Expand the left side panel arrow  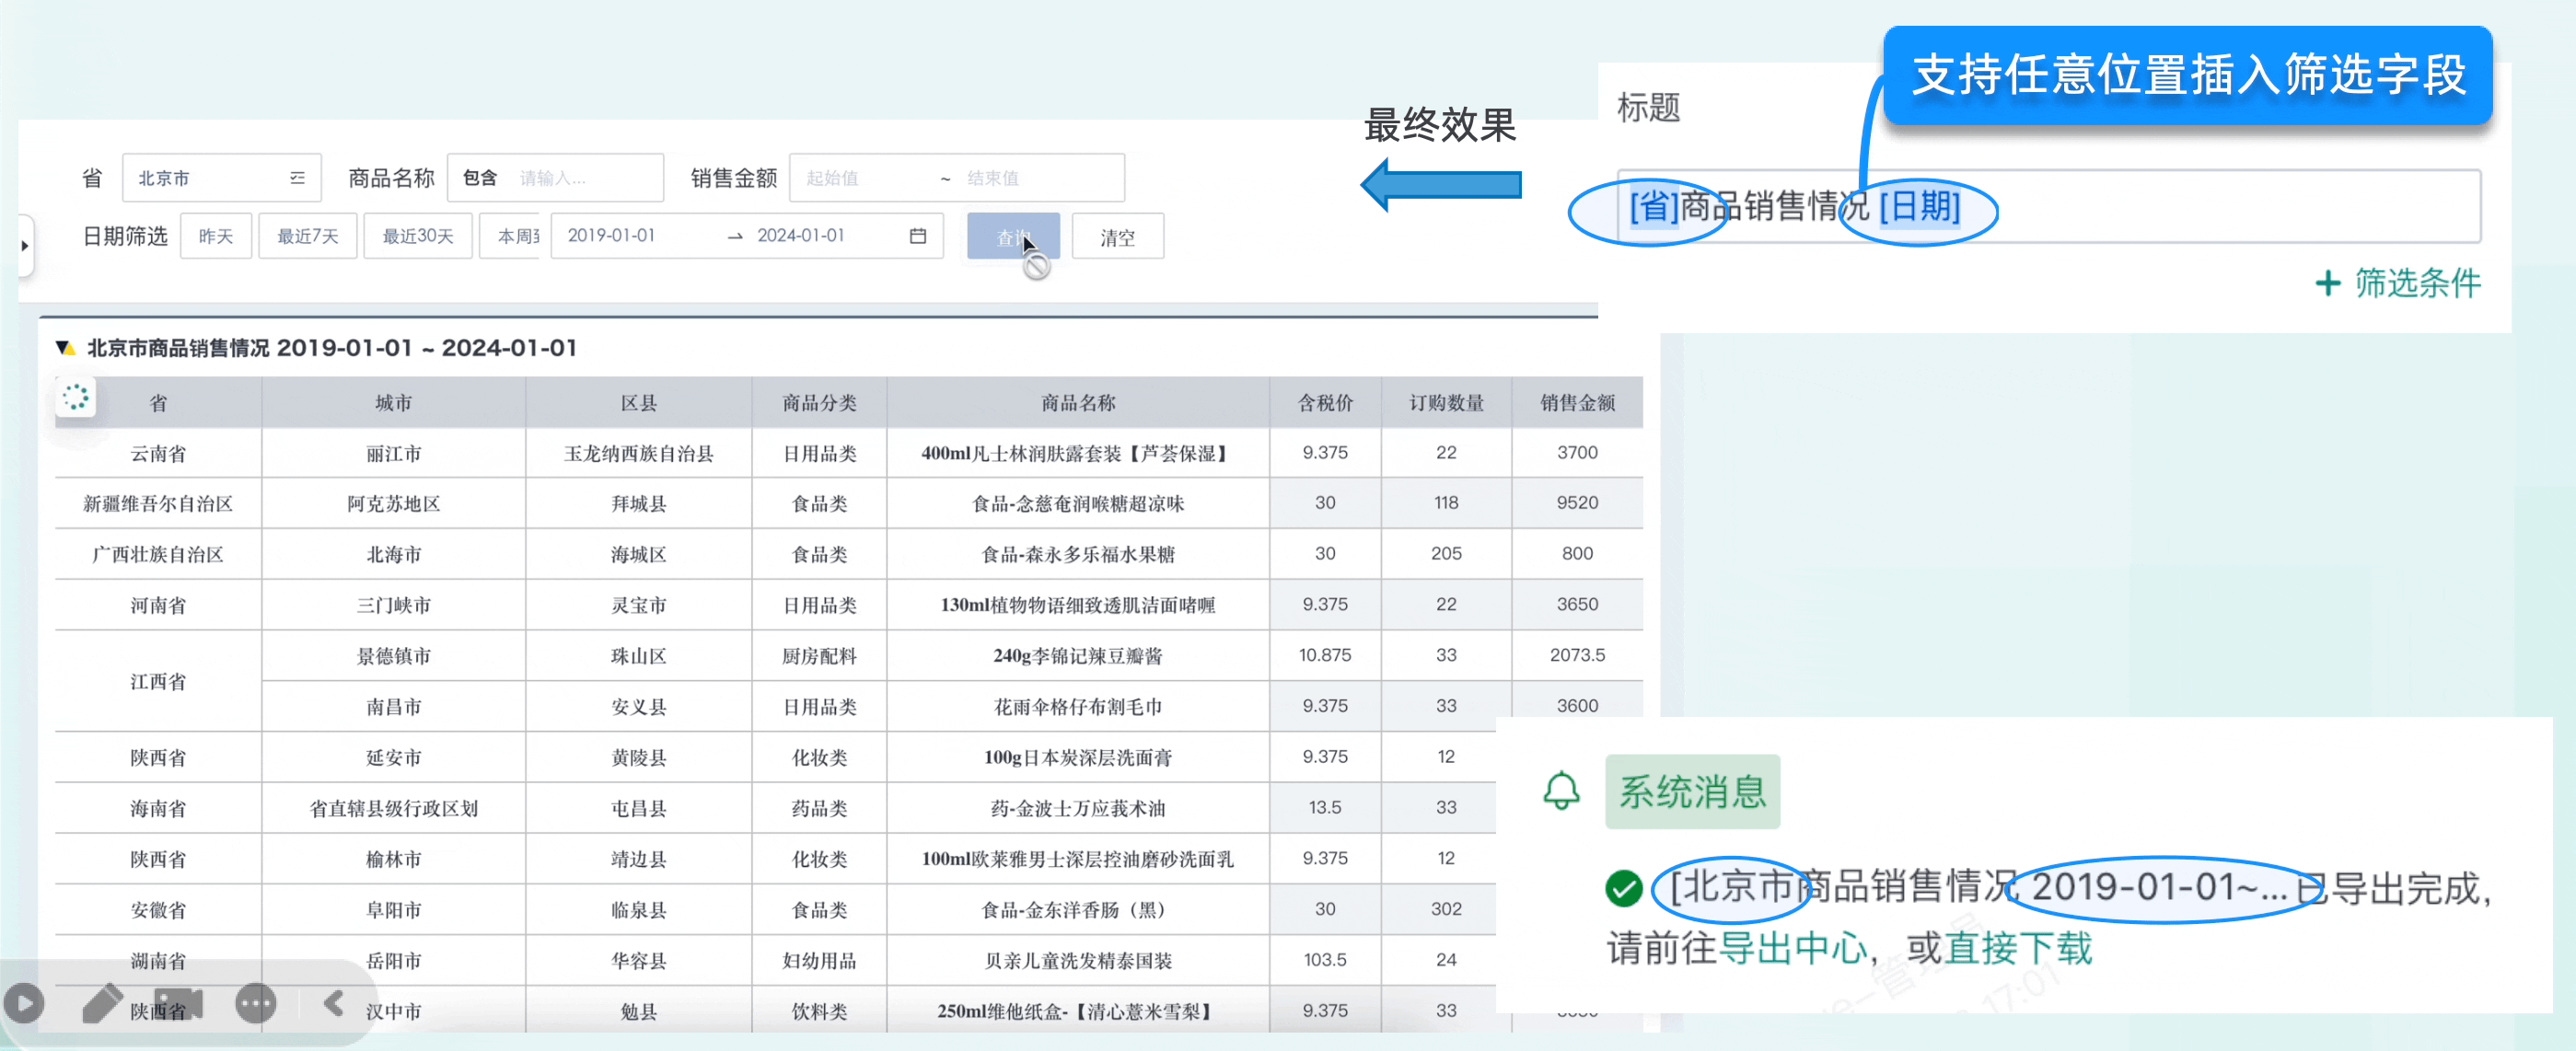click(x=25, y=245)
